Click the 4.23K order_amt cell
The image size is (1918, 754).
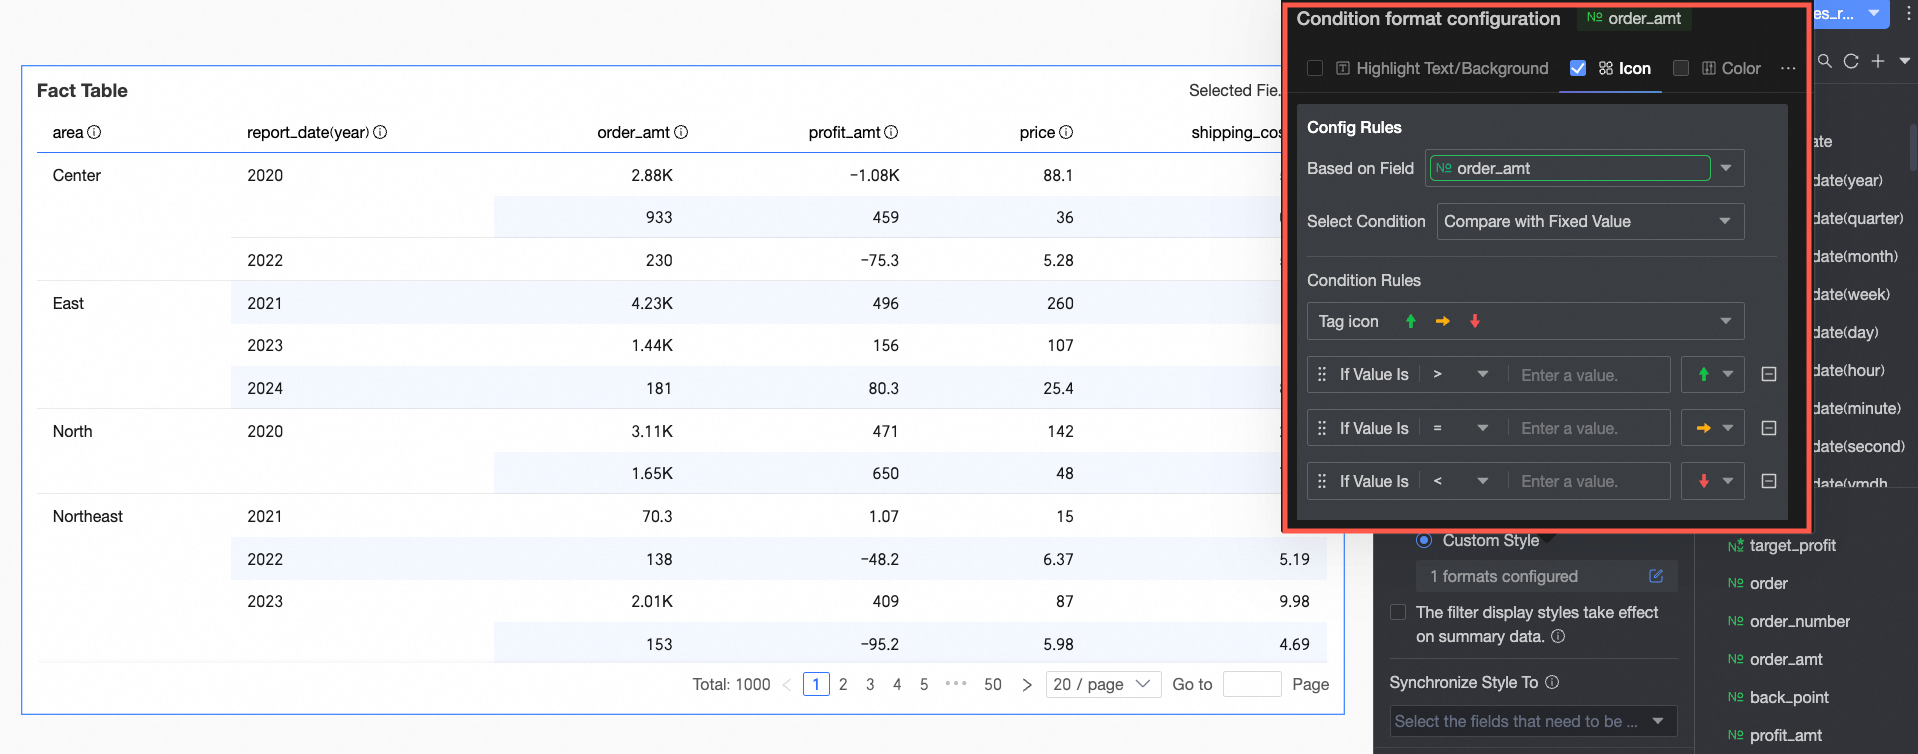point(652,303)
